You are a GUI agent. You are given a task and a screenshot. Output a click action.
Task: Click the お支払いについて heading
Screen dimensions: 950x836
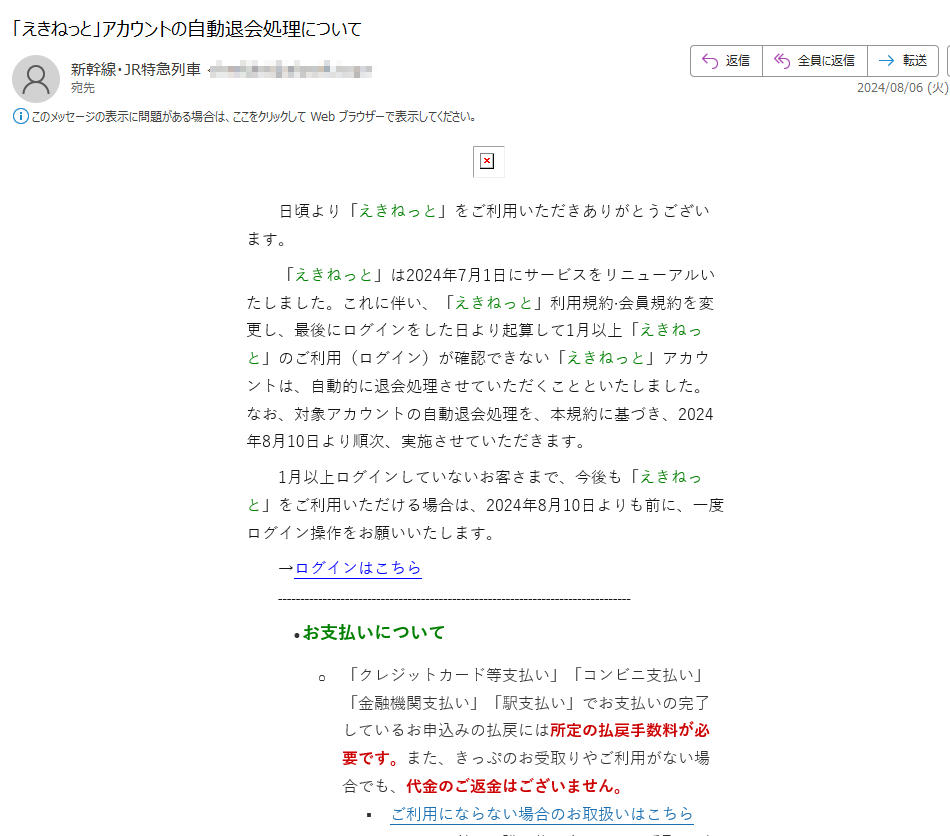[x=374, y=632]
